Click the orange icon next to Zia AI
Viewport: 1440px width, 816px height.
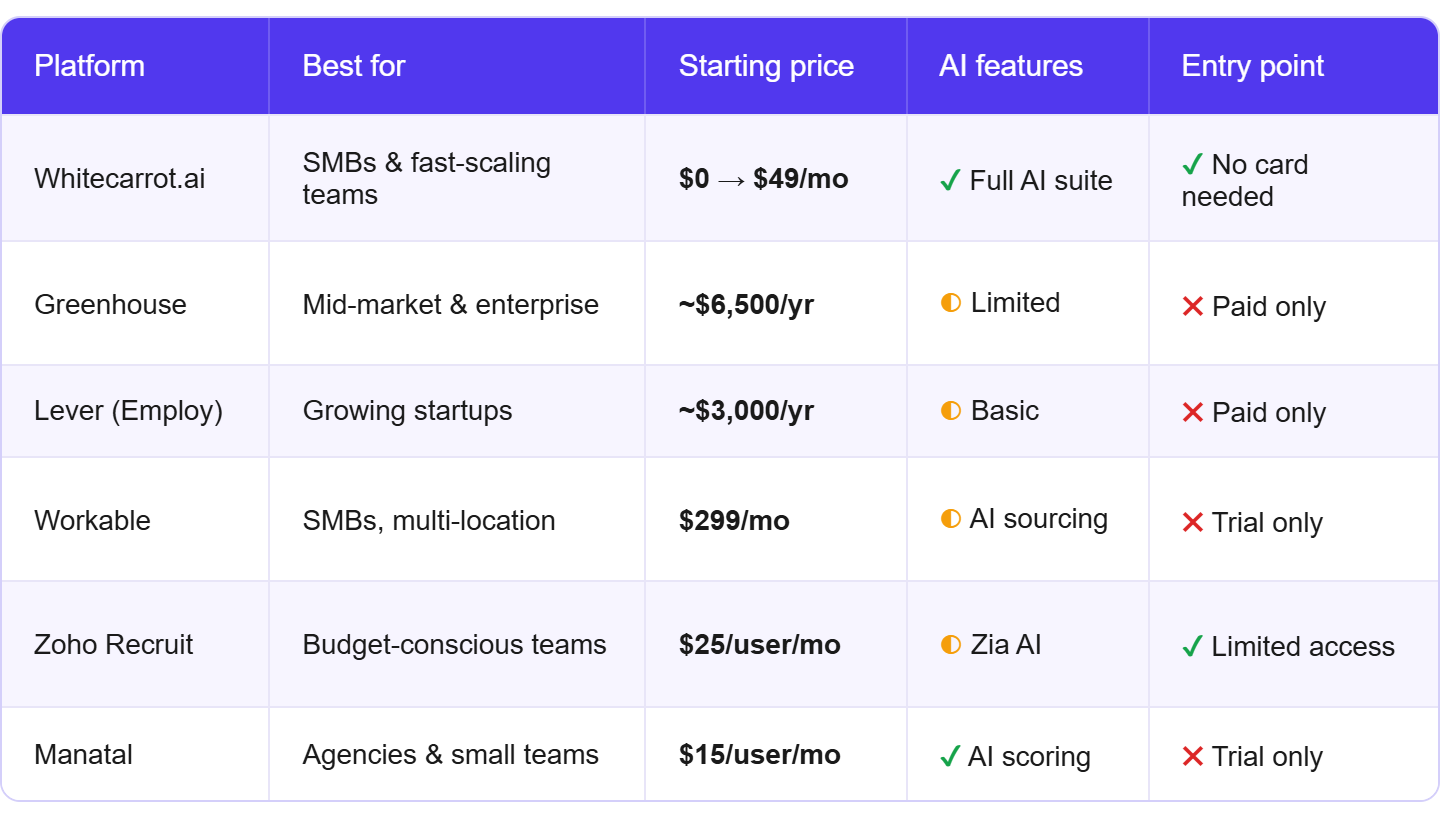click(x=951, y=645)
